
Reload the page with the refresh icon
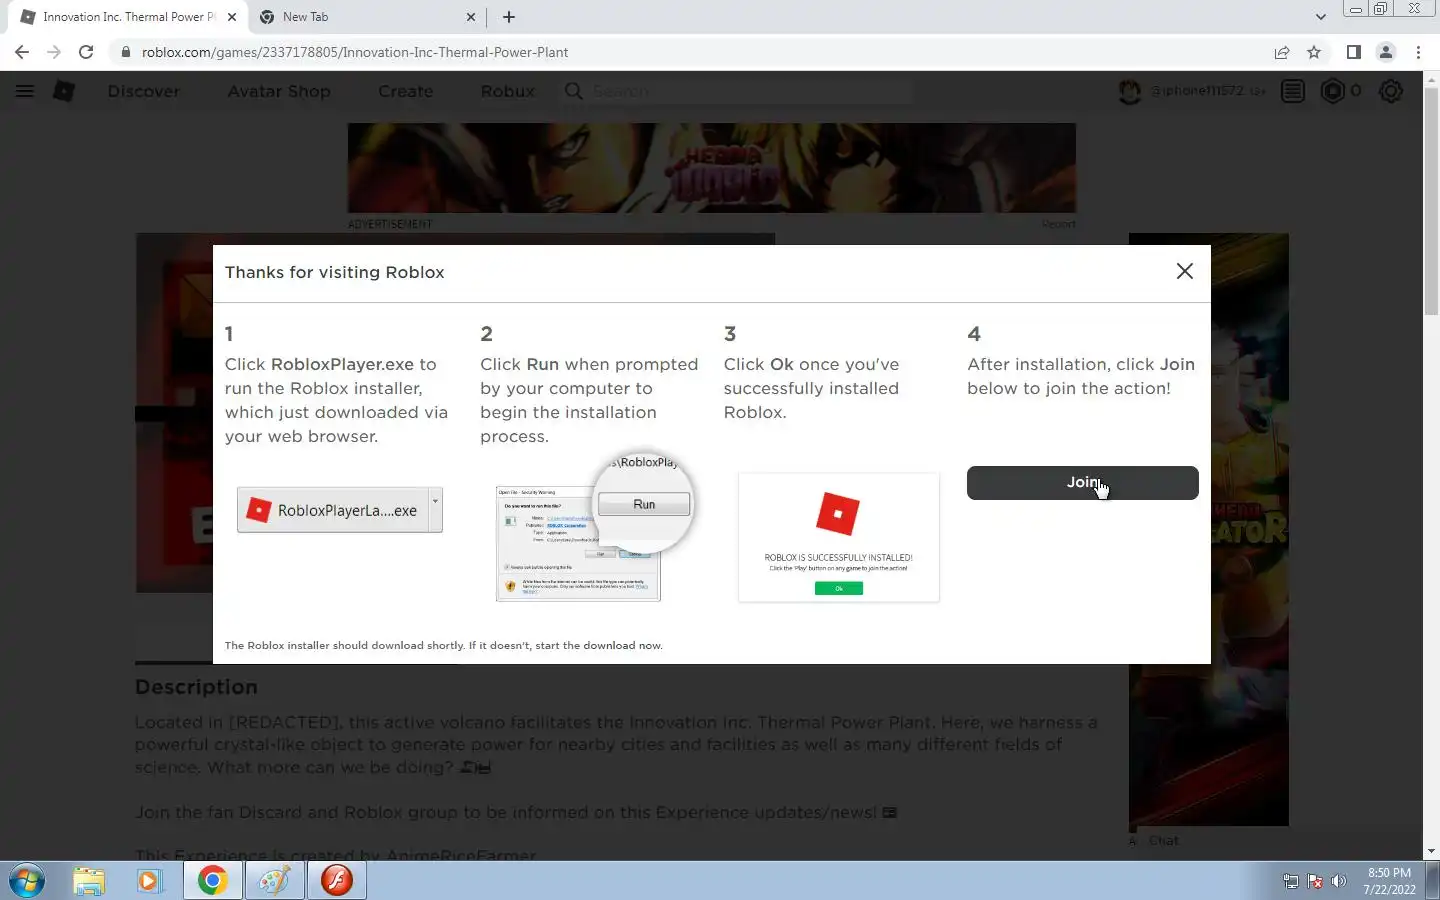[86, 52]
